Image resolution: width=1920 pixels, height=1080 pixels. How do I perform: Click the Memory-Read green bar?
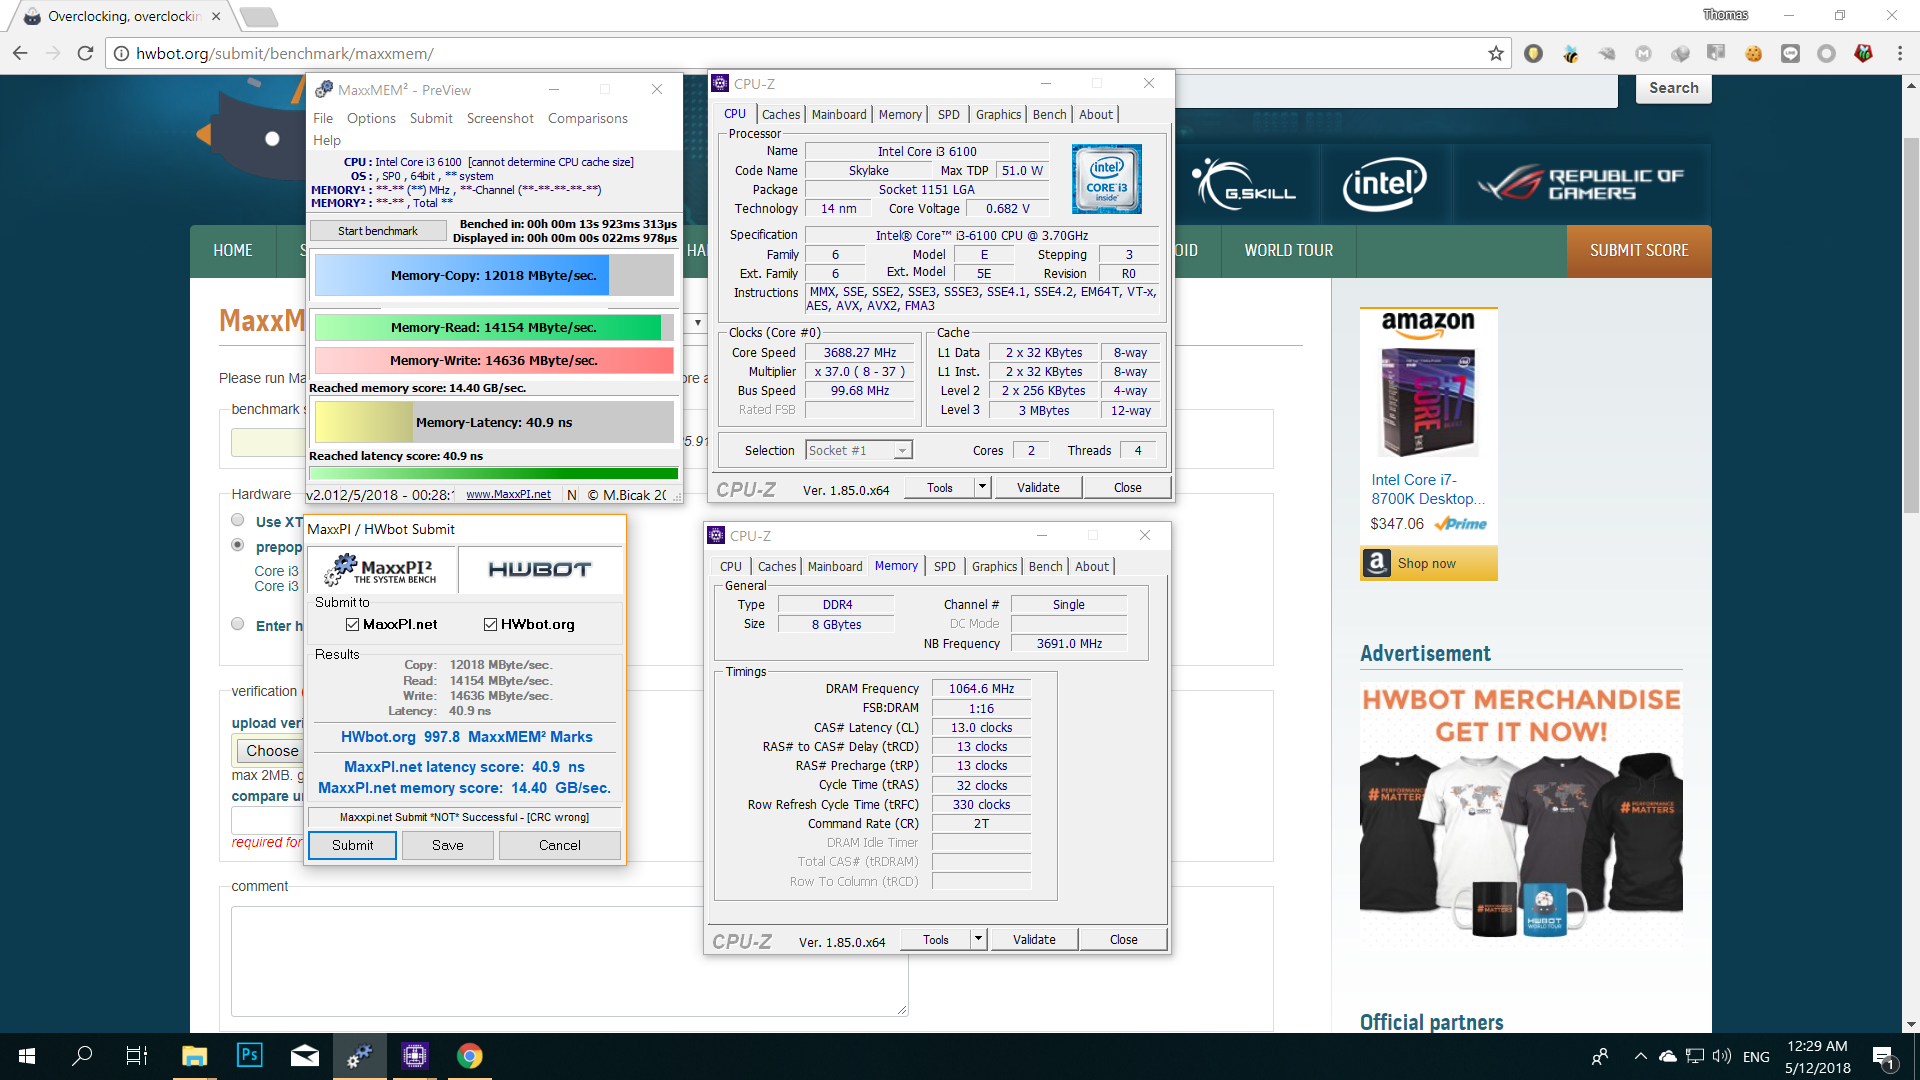[494, 327]
